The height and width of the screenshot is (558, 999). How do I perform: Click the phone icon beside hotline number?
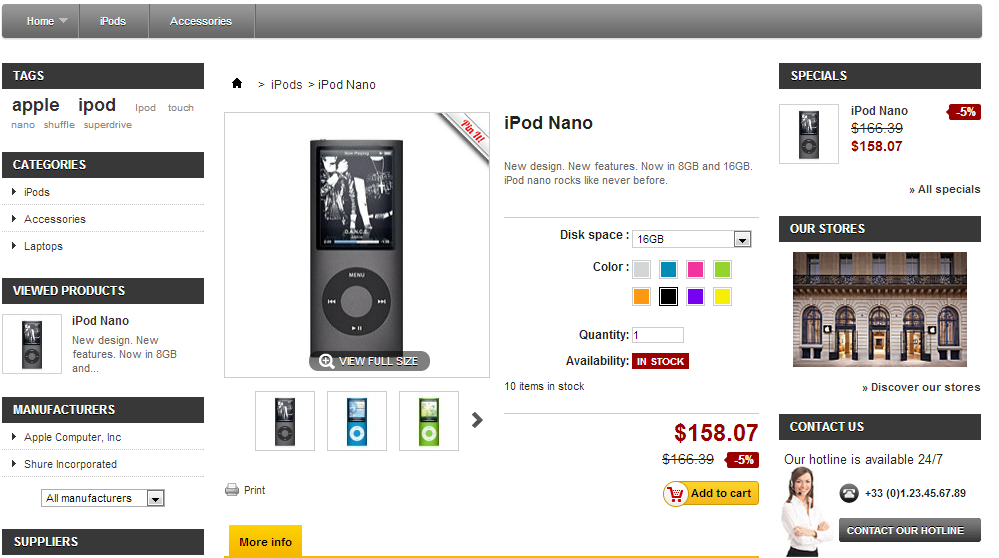pos(849,493)
